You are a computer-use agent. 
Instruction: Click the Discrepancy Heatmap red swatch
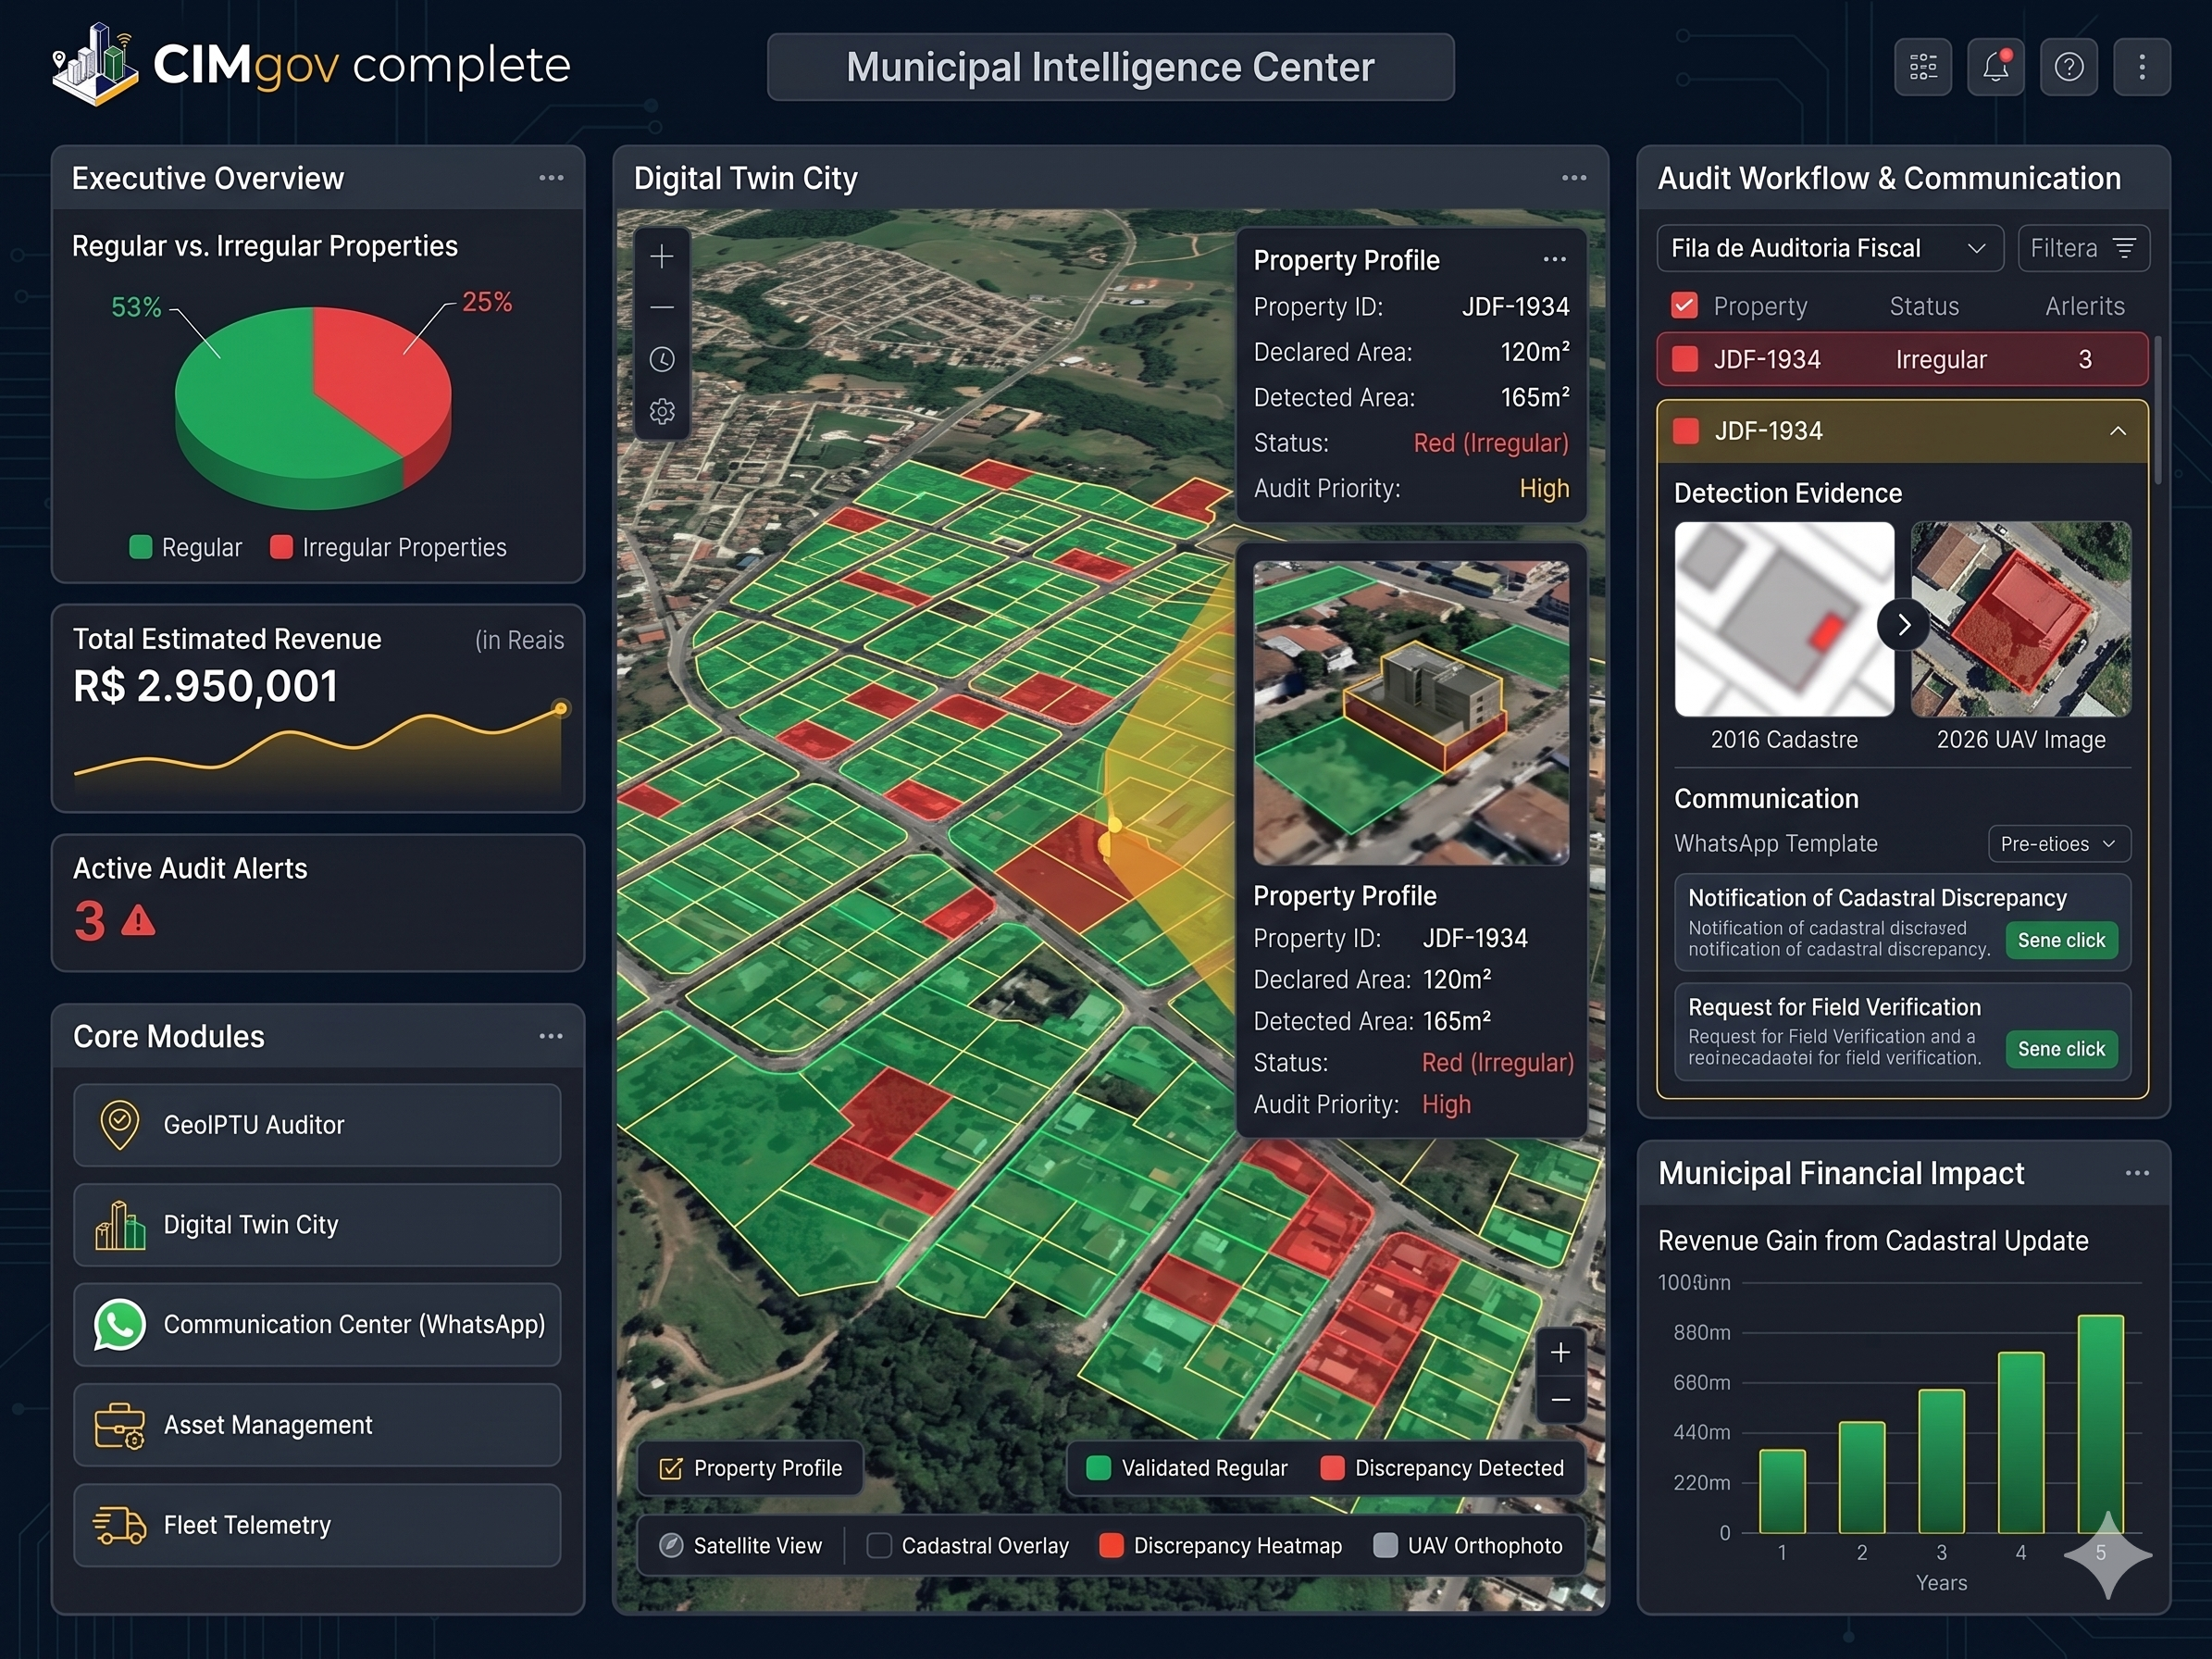click(x=1111, y=1545)
